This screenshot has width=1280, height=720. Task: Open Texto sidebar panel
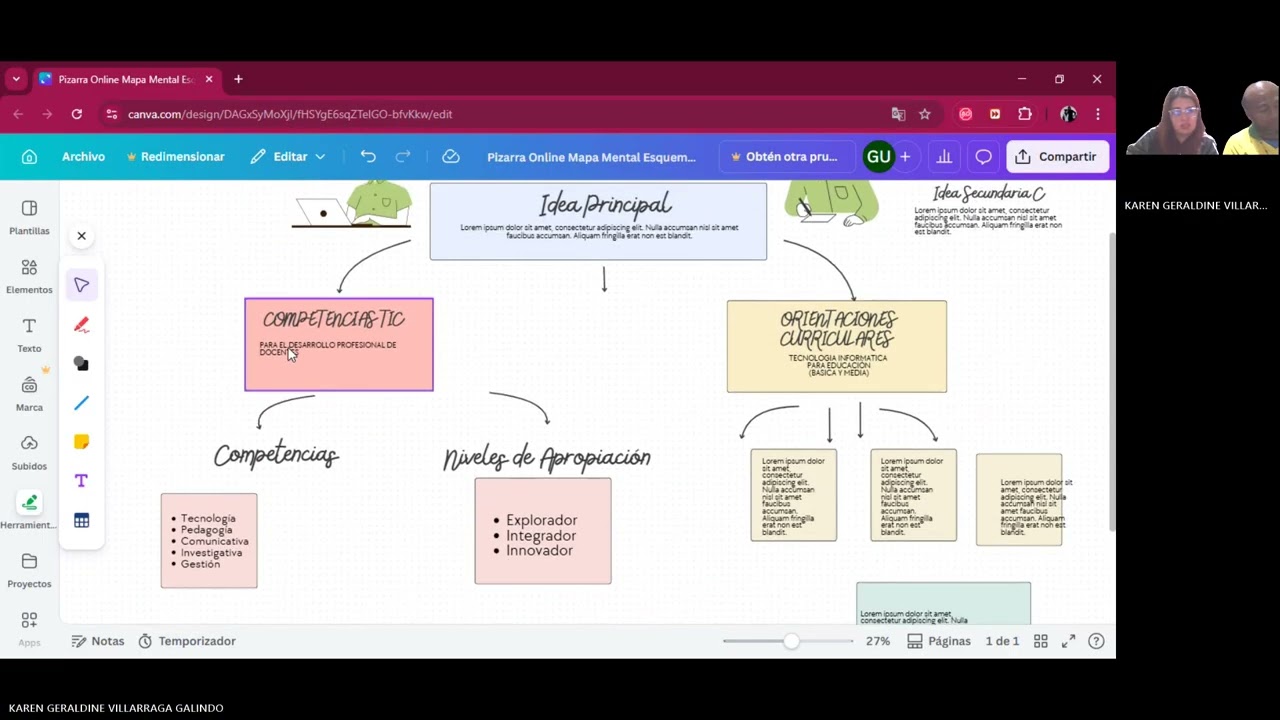pyautogui.click(x=29, y=335)
